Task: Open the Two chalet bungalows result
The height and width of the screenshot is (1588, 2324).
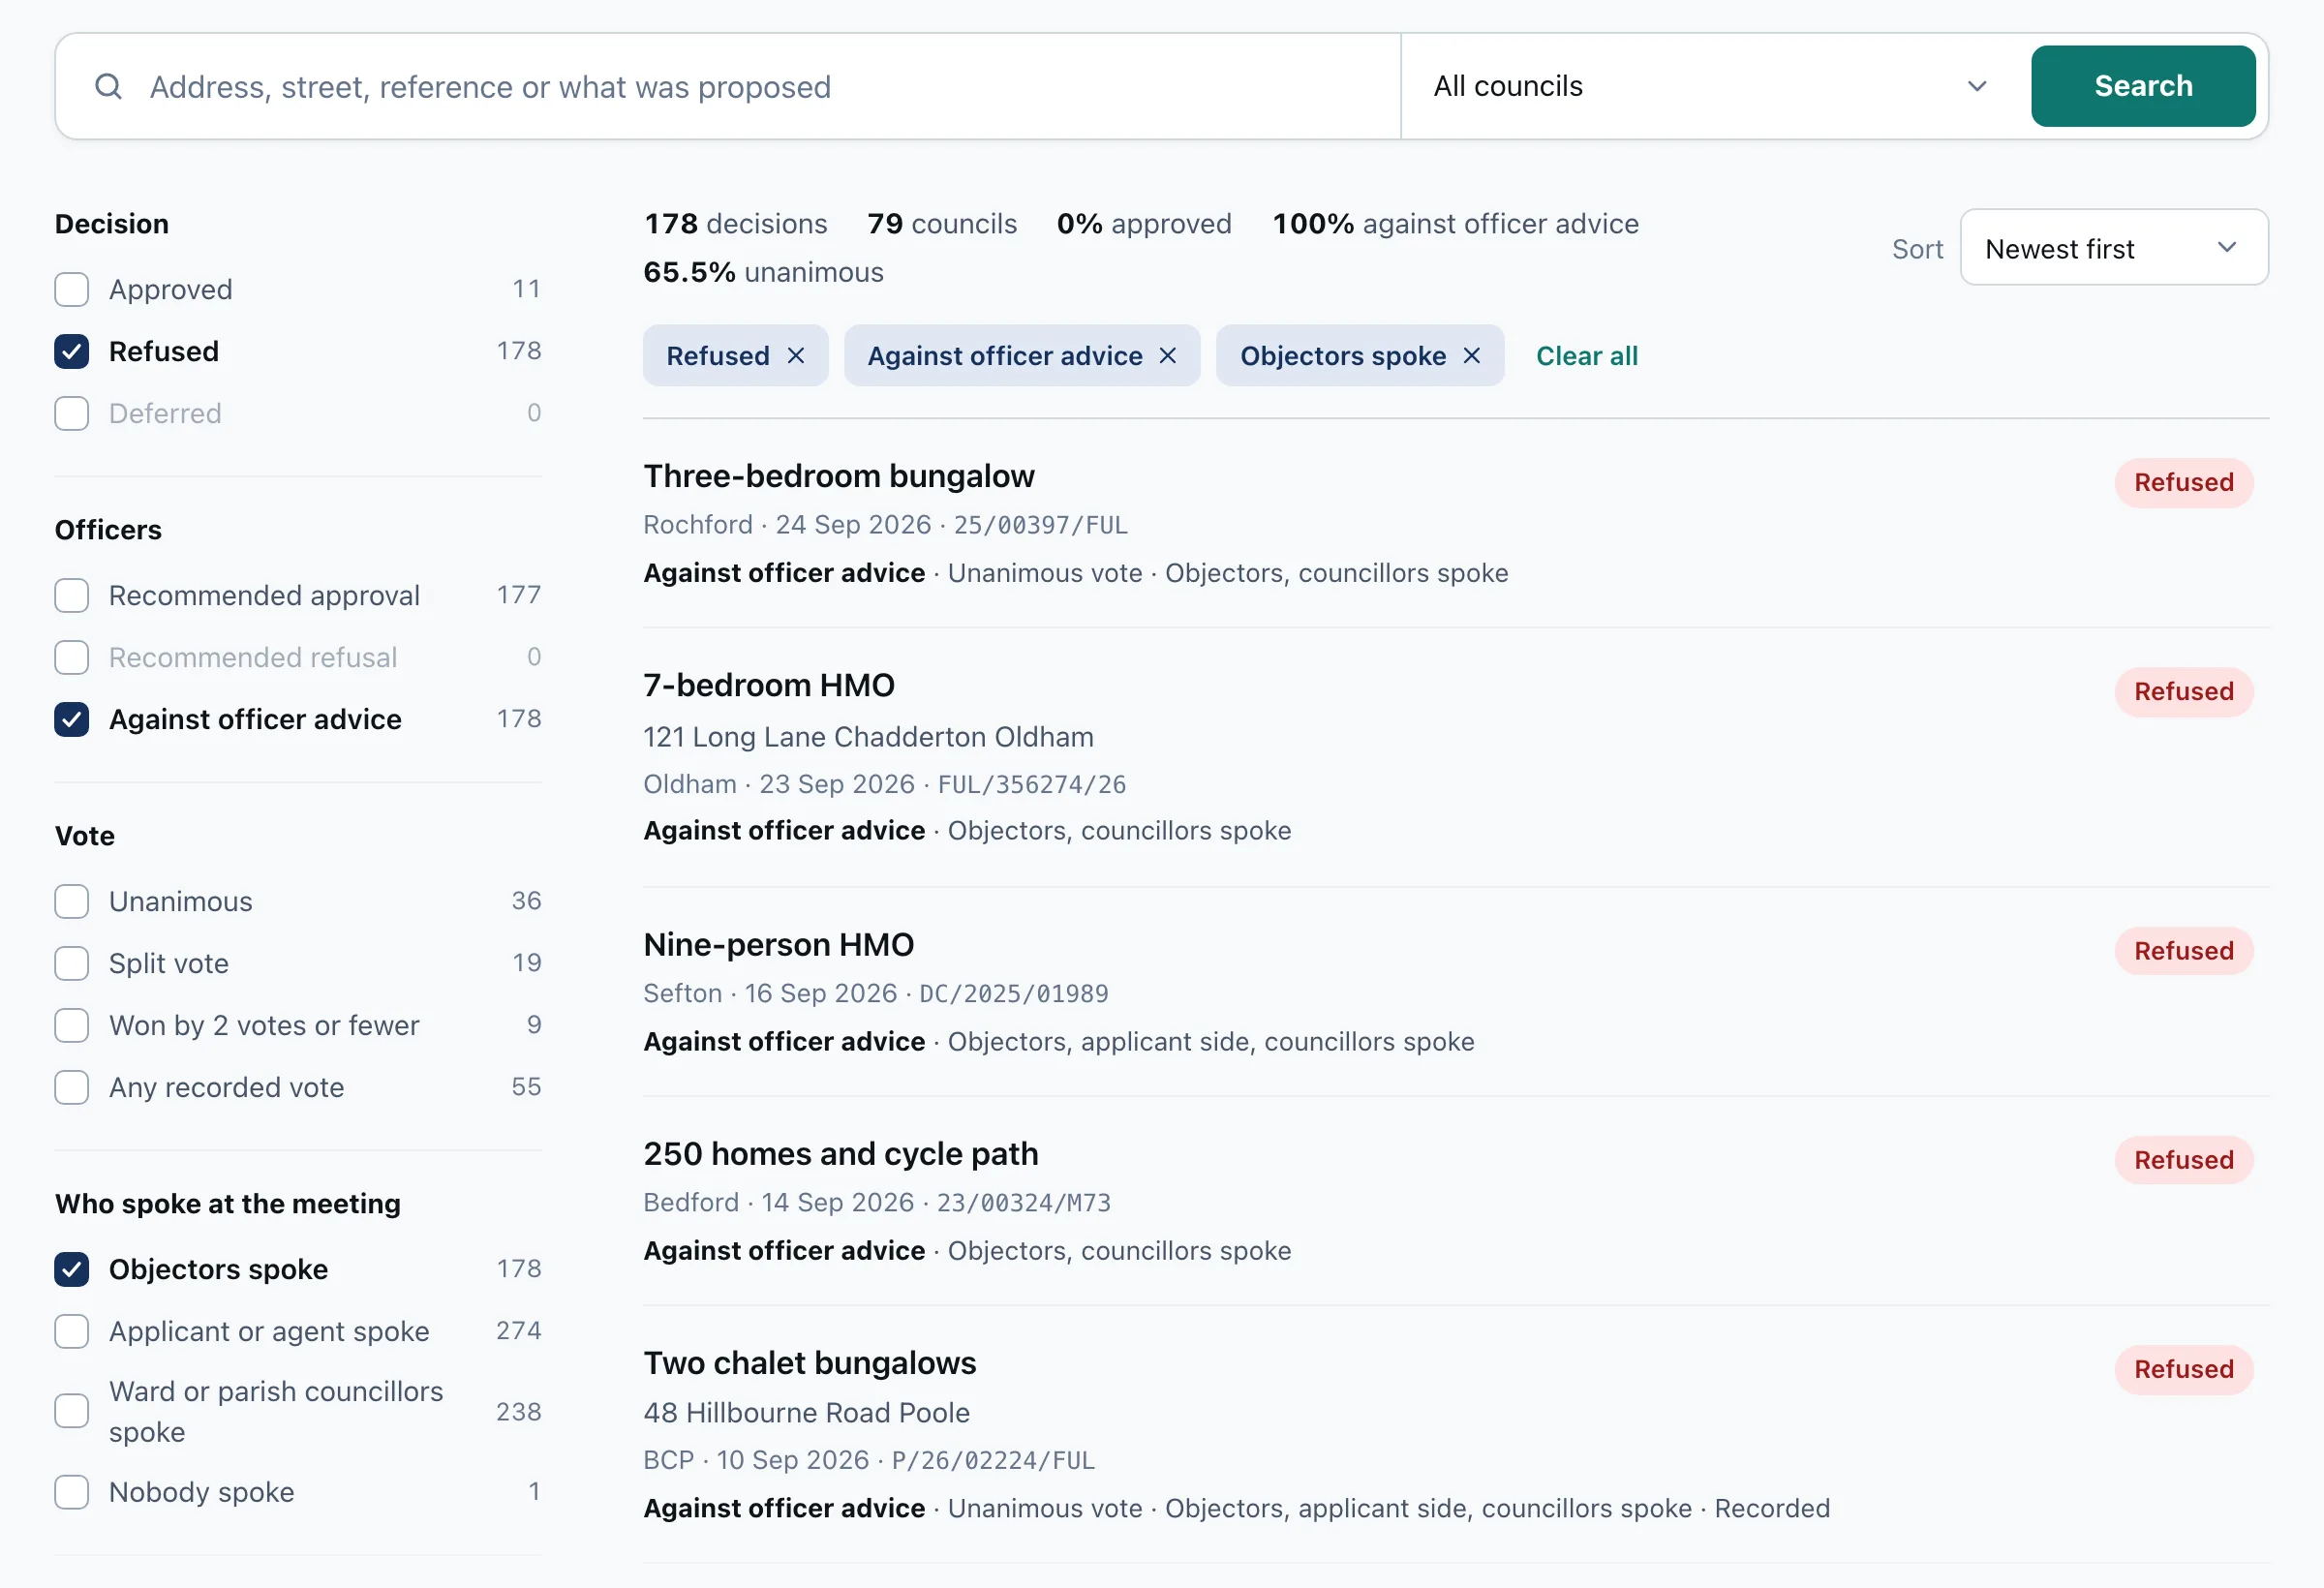Action: tap(810, 1363)
